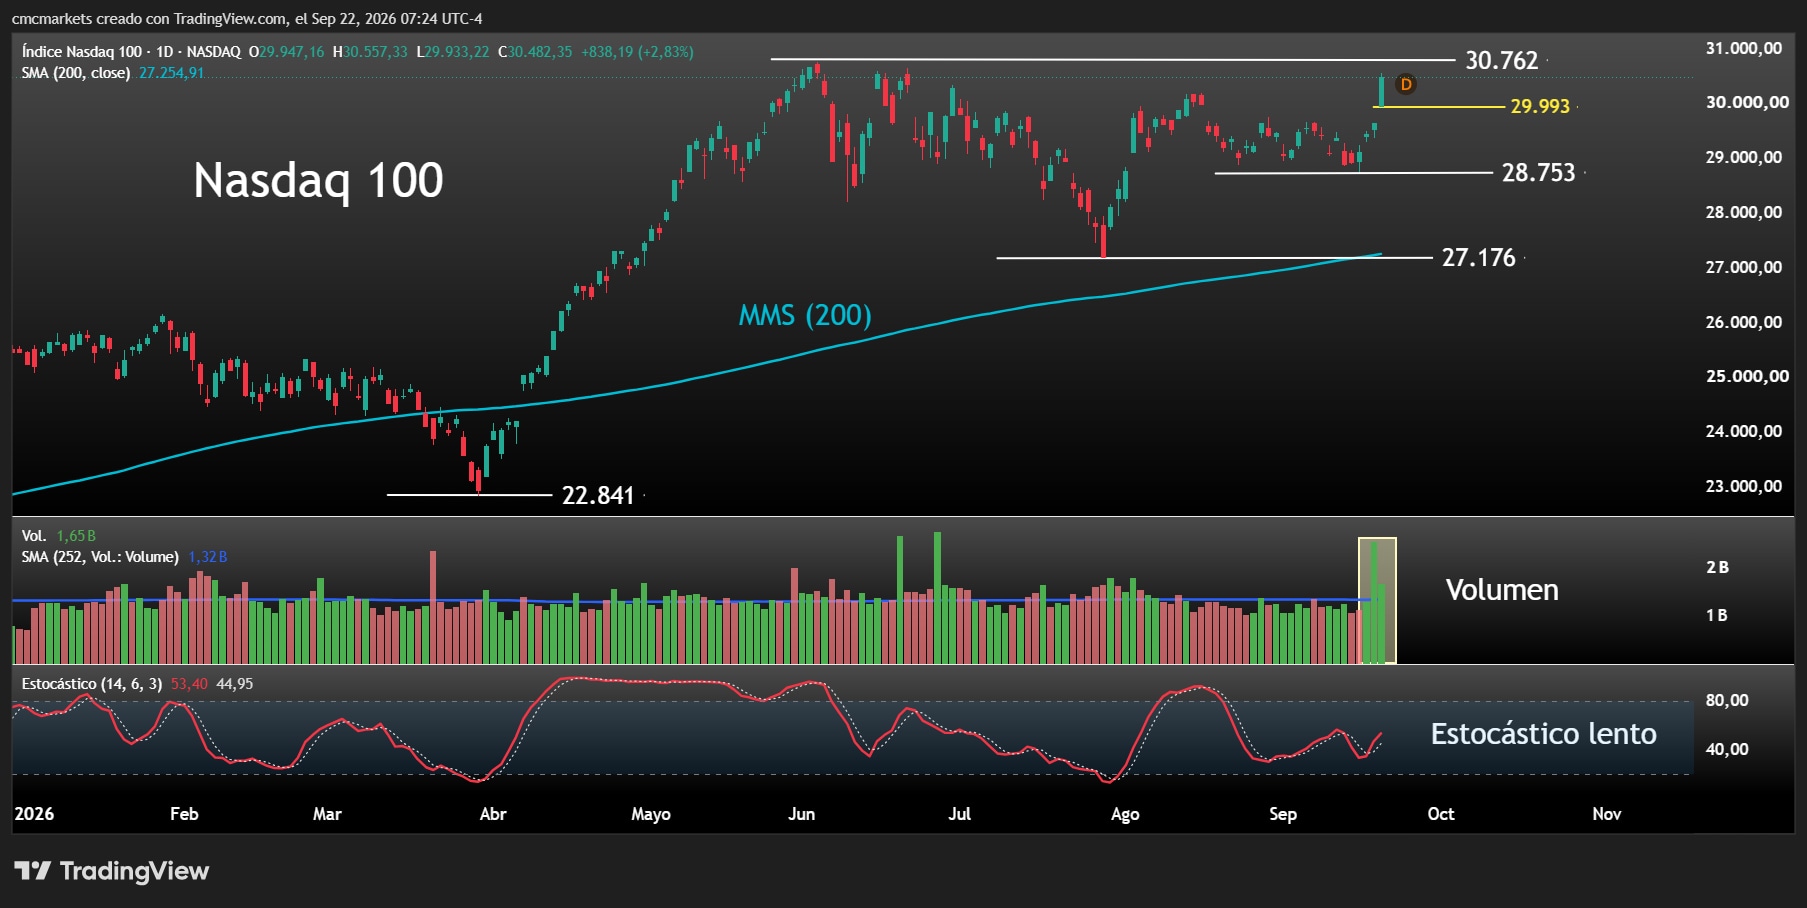Click the Abr label on the time axis
Viewport: 1807px width, 908px height.
[493, 814]
